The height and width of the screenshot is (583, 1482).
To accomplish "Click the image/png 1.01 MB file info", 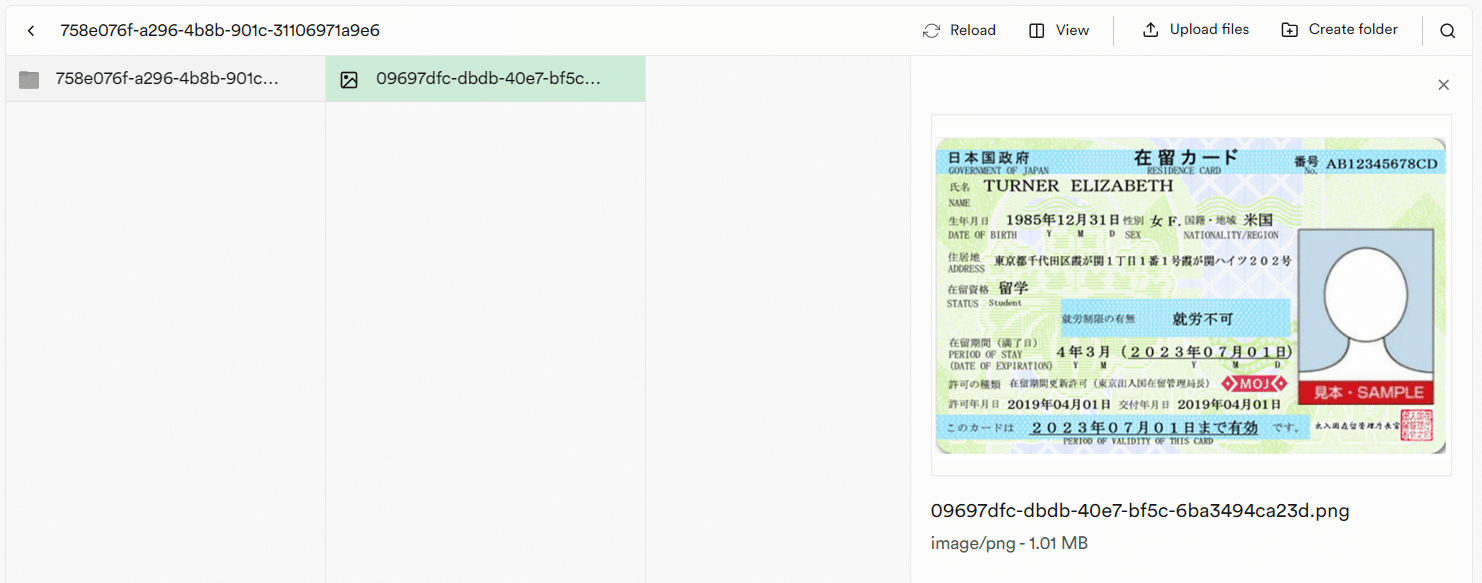I will (x=1009, y=543).
